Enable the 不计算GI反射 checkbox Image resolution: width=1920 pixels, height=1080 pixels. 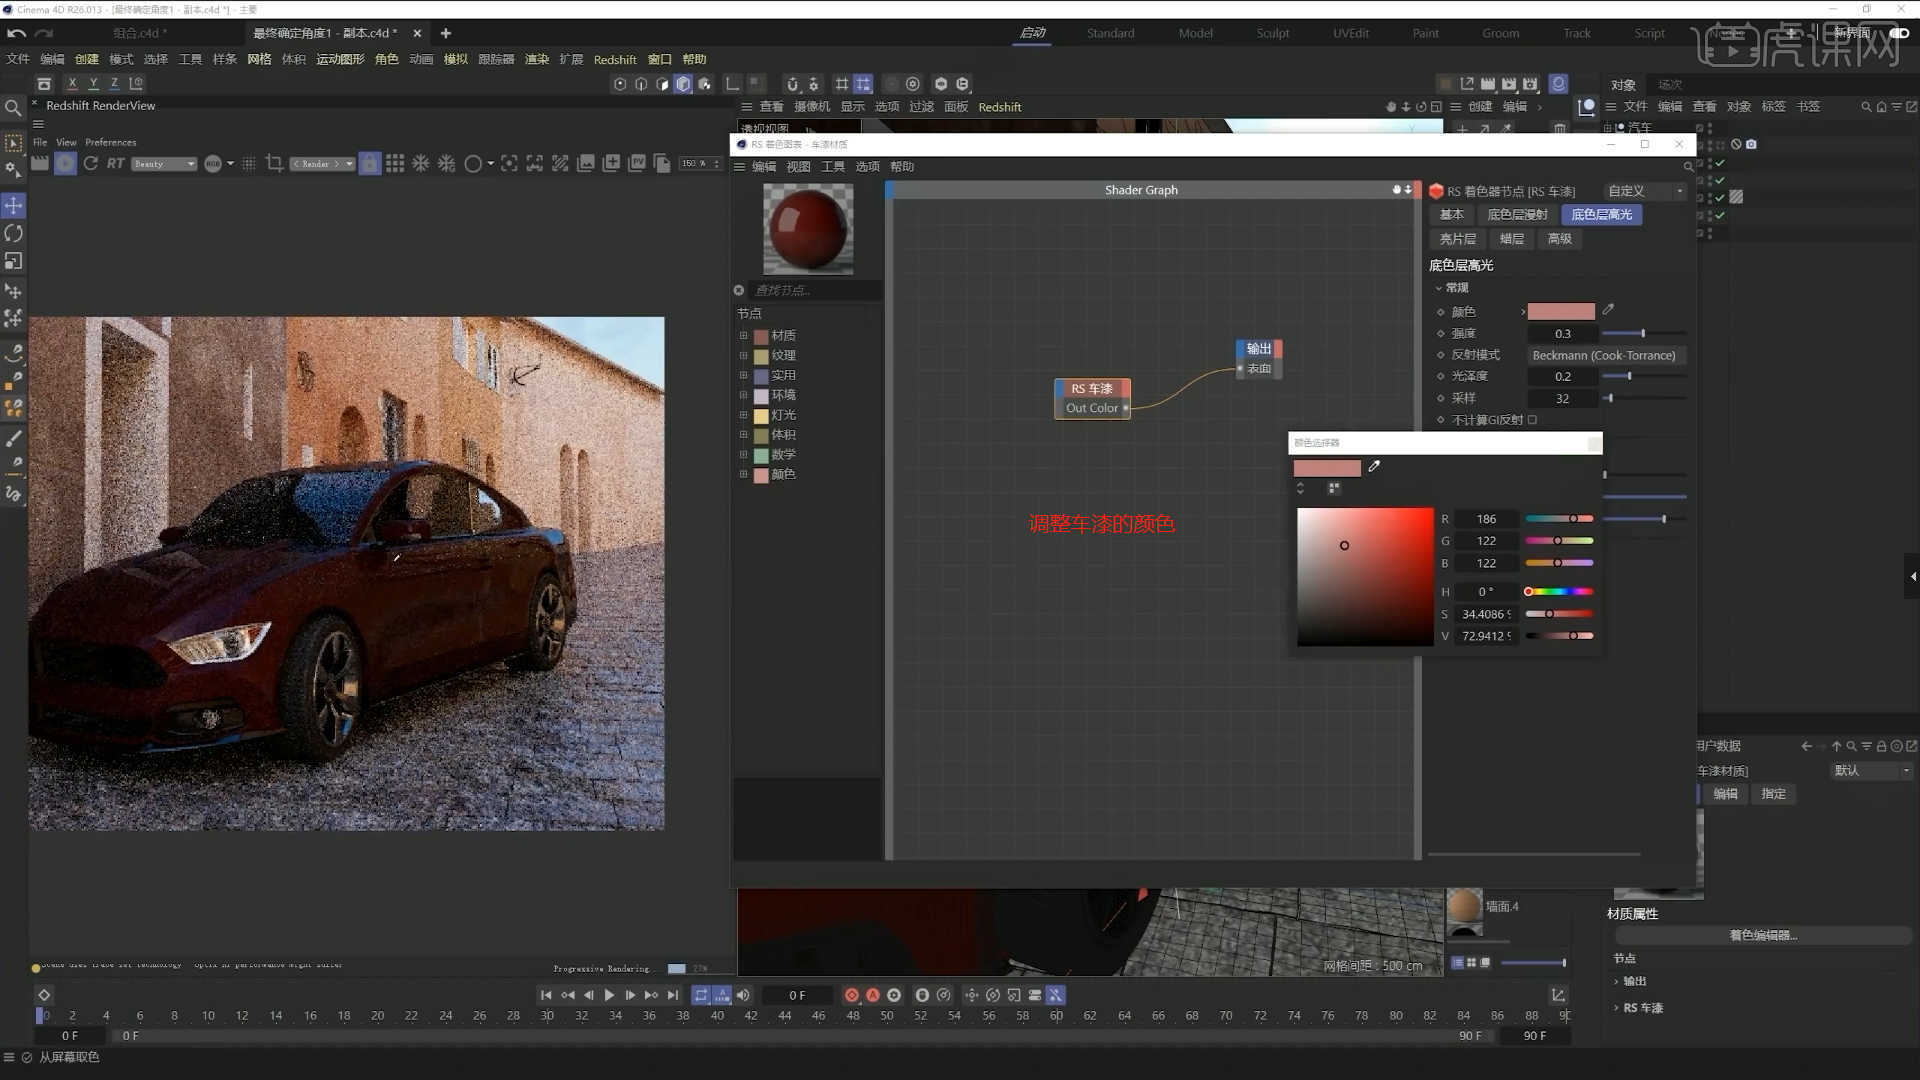(x=1534, y=419)
